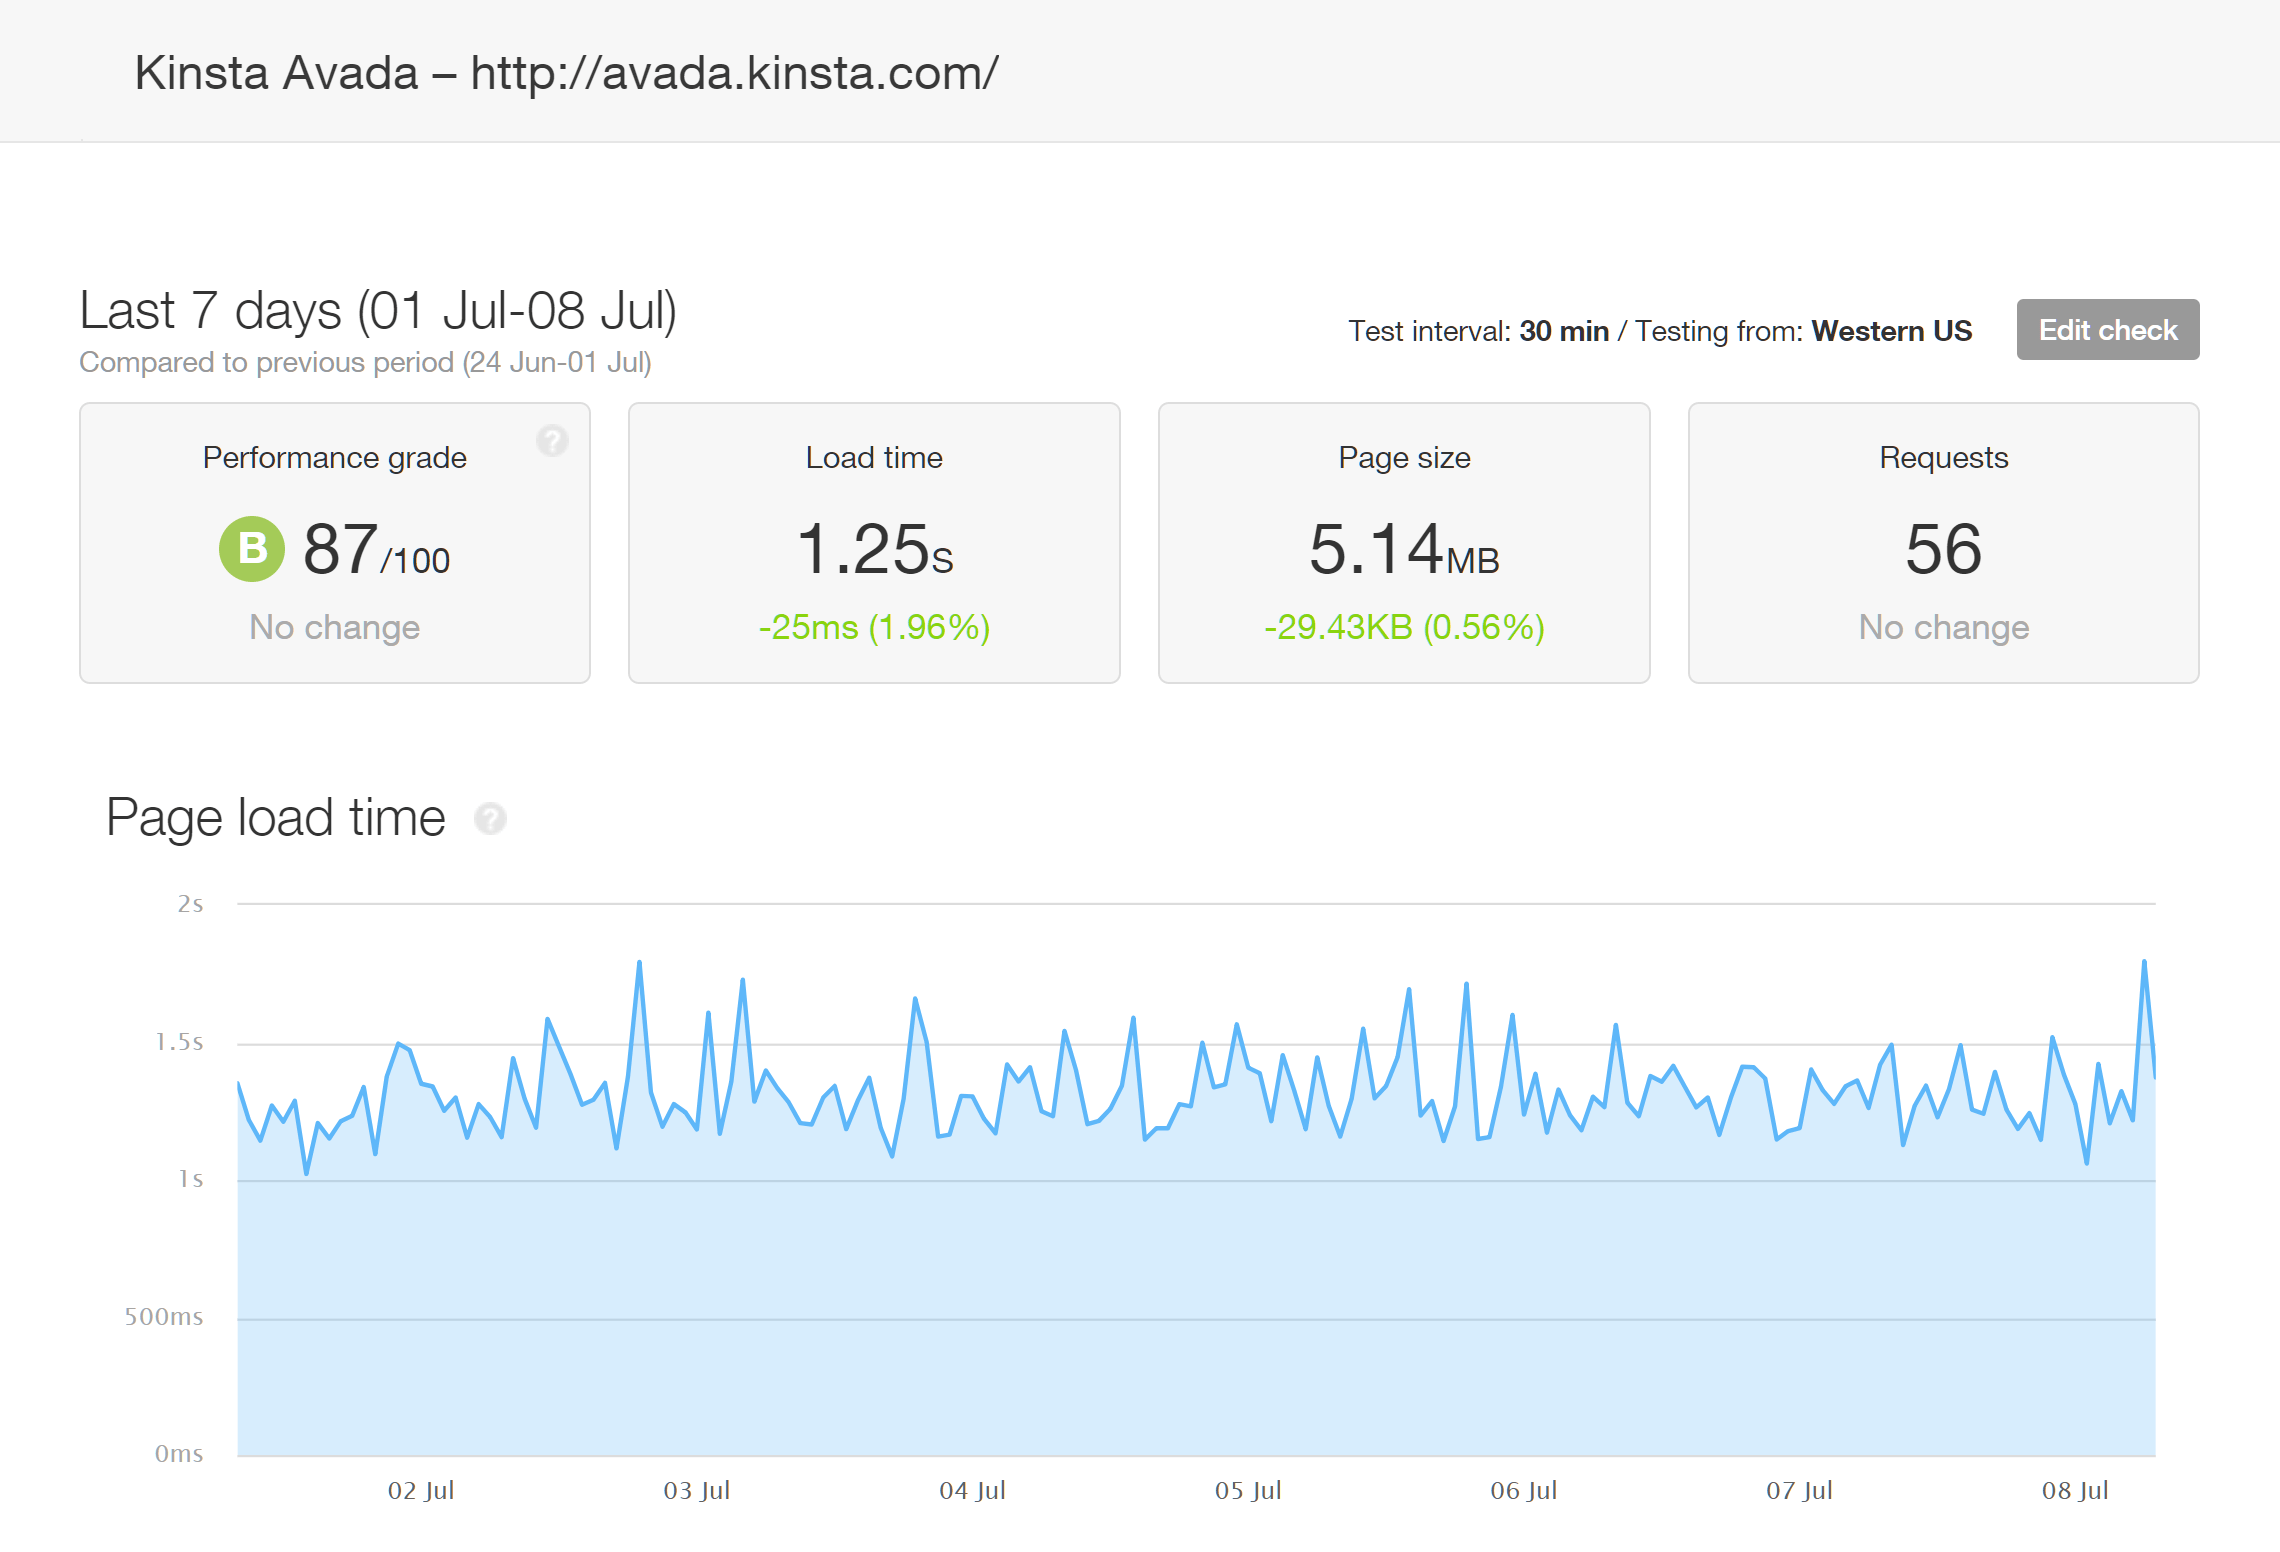Click the Western US testing location
The width and height of the screenshot is (2280, 1552).
[1891, 331]
